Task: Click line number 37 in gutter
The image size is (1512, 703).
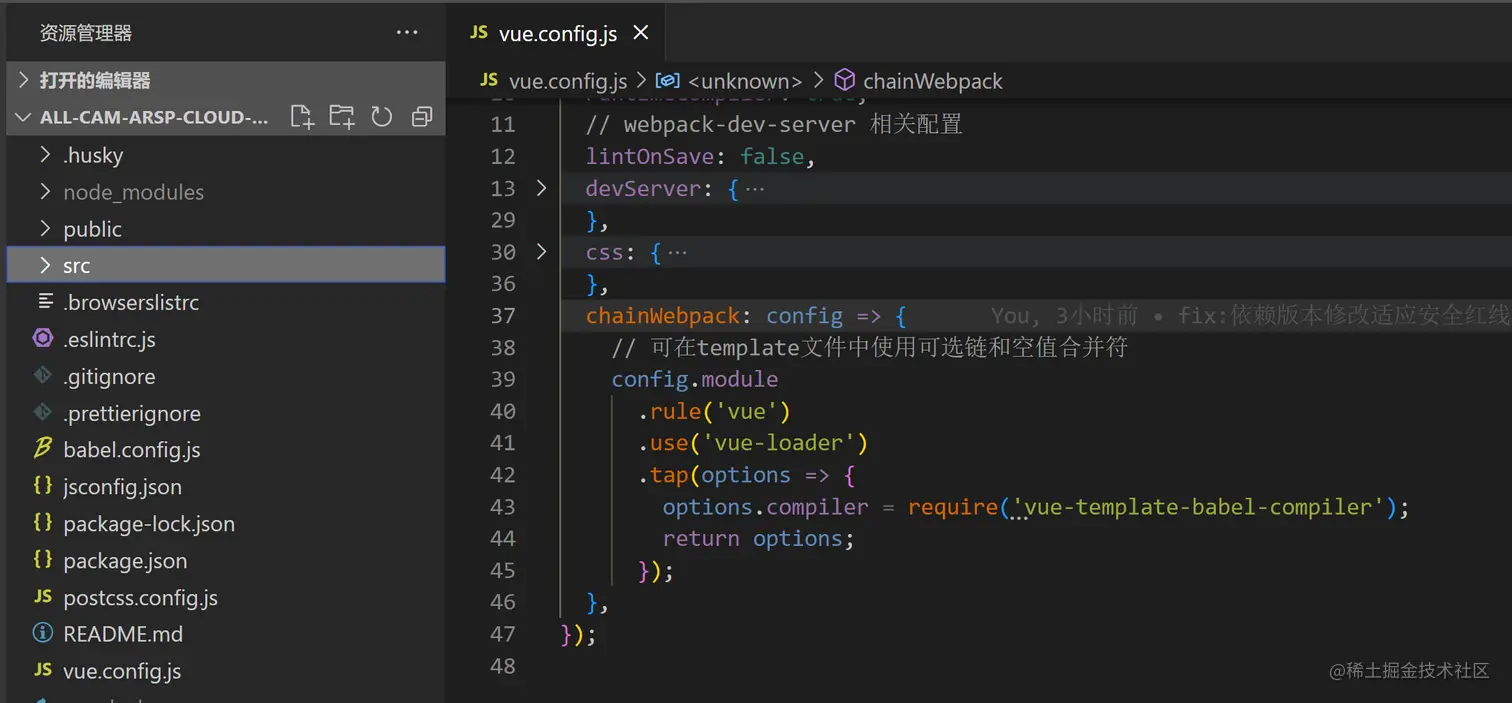Action: tap(503, 316)
